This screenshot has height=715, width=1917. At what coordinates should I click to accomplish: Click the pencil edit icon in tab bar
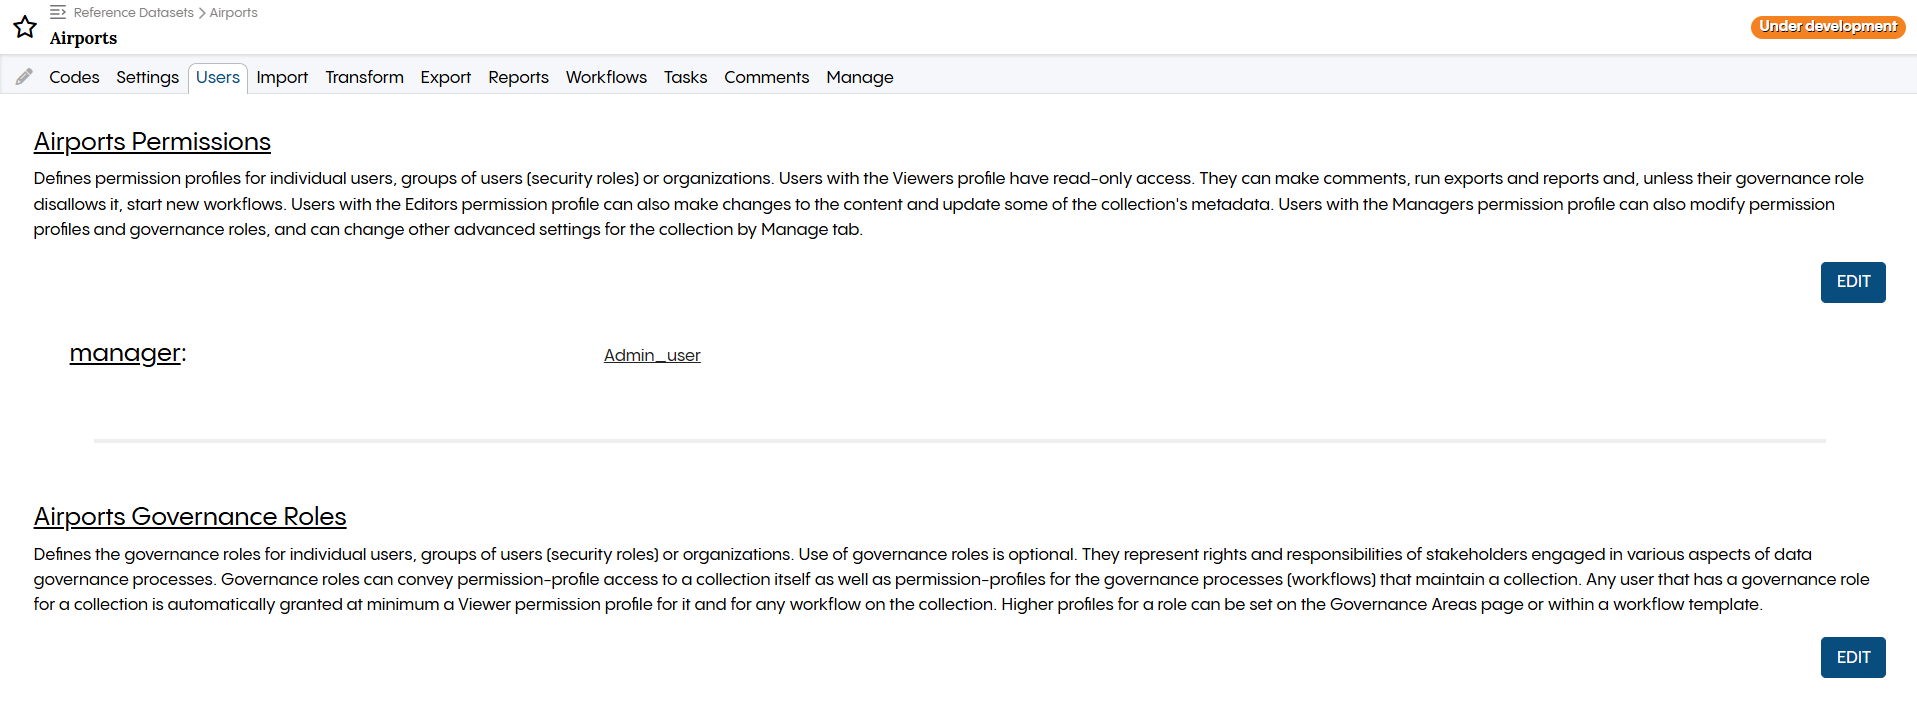click(x=24, y=77)
